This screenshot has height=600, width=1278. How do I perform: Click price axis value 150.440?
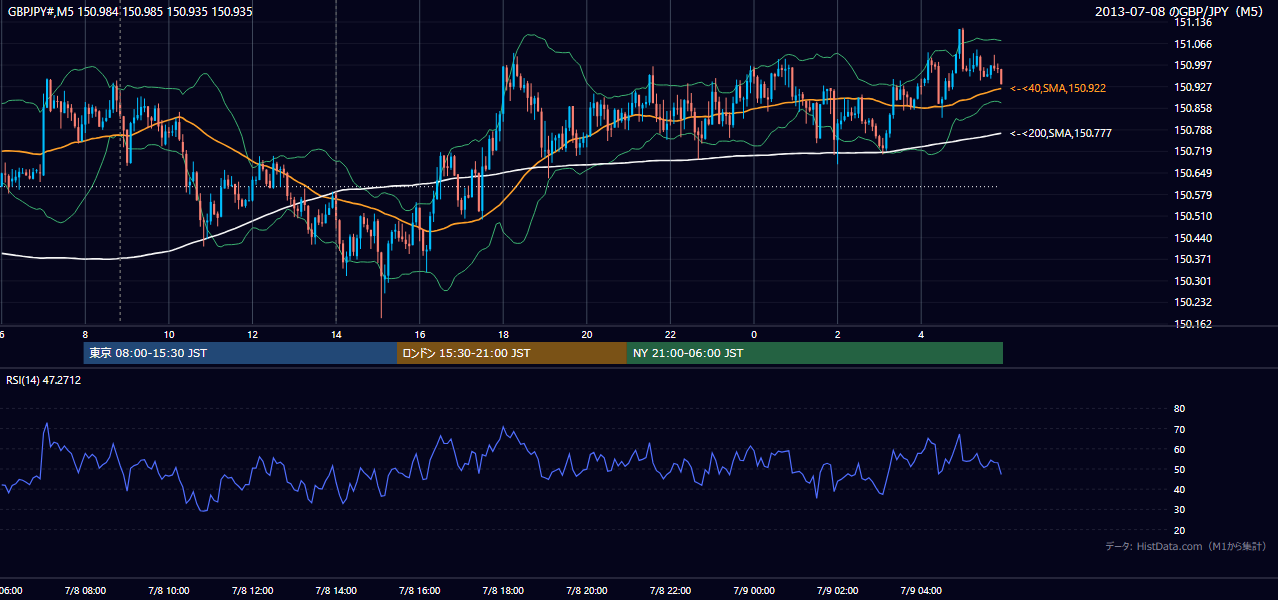coord(1193,238)
